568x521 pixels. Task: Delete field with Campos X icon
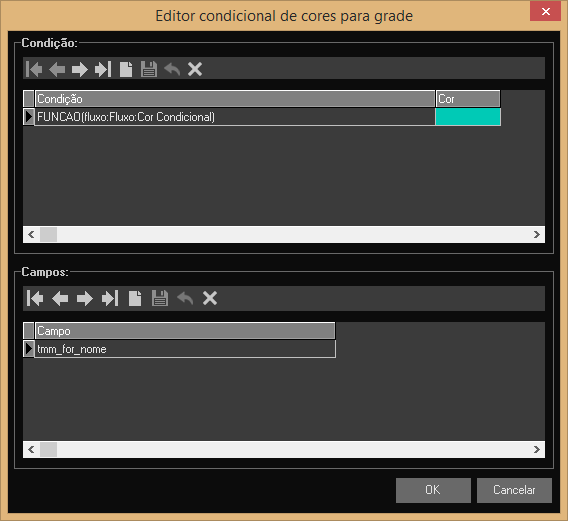210,299
